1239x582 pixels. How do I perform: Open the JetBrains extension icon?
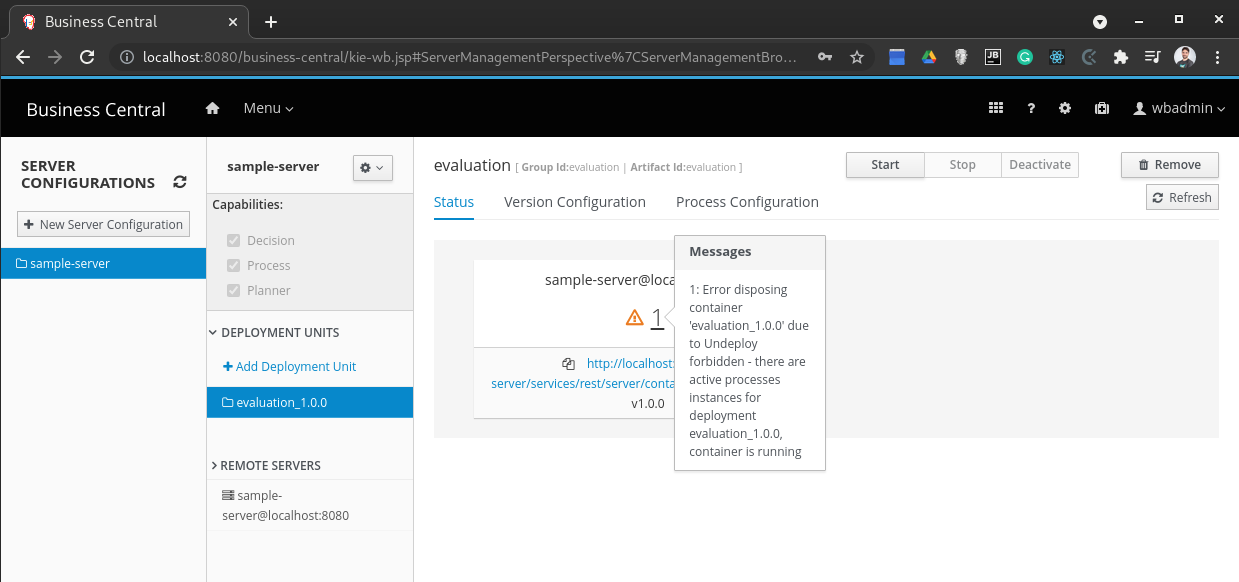tap(993, 57)
